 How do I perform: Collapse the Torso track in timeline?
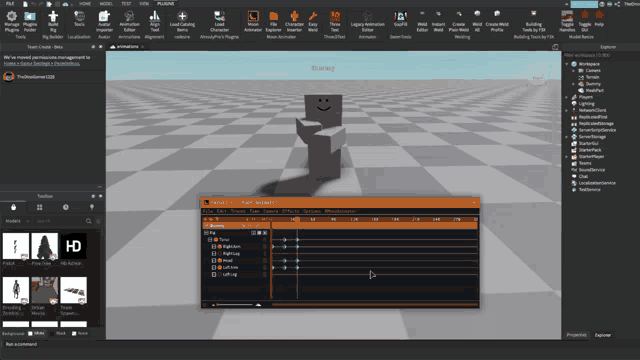pyautogui.click(x=210, y=240)
